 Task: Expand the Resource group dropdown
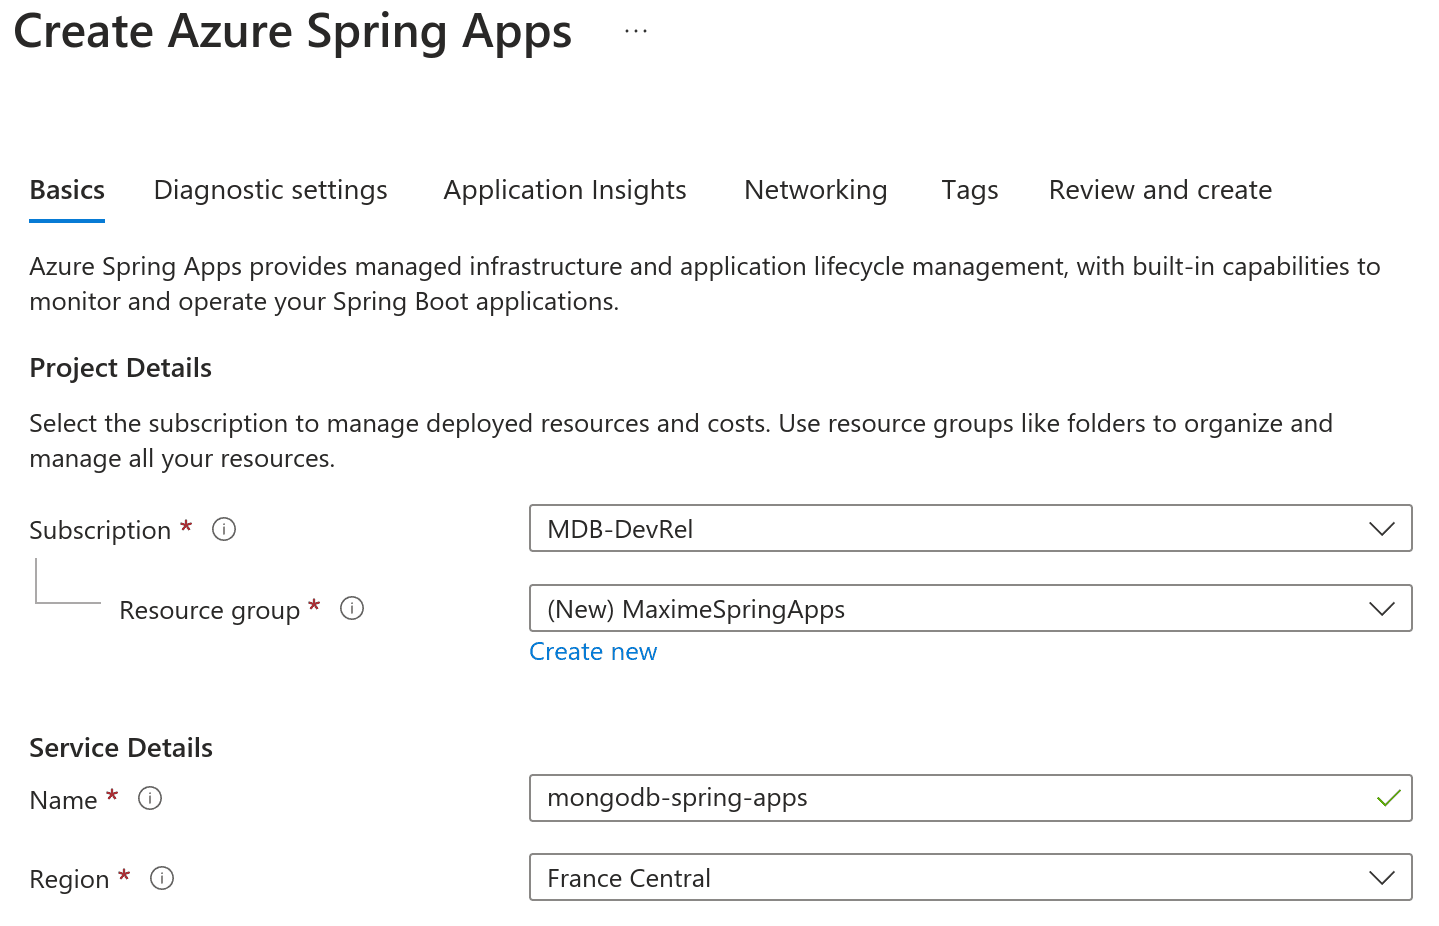click(969, 609)
